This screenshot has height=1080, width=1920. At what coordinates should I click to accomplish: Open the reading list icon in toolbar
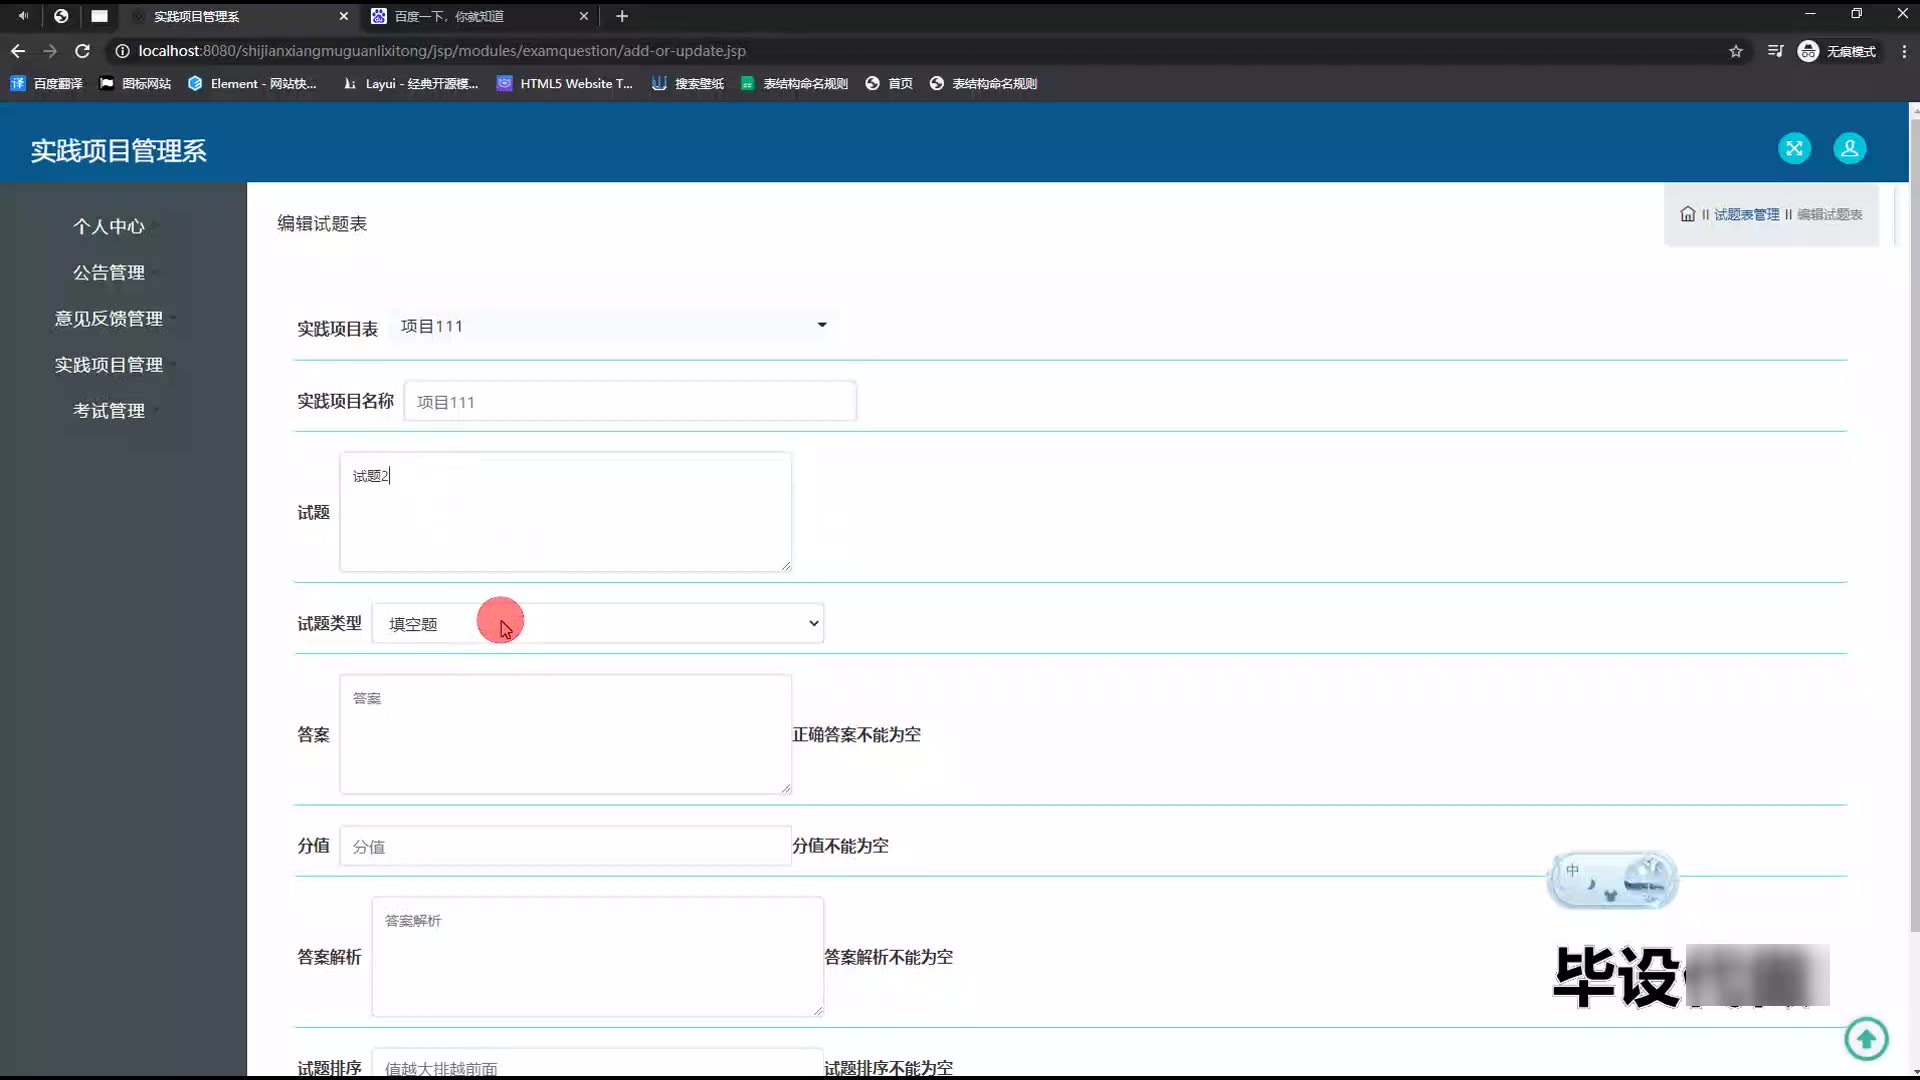1775,51
